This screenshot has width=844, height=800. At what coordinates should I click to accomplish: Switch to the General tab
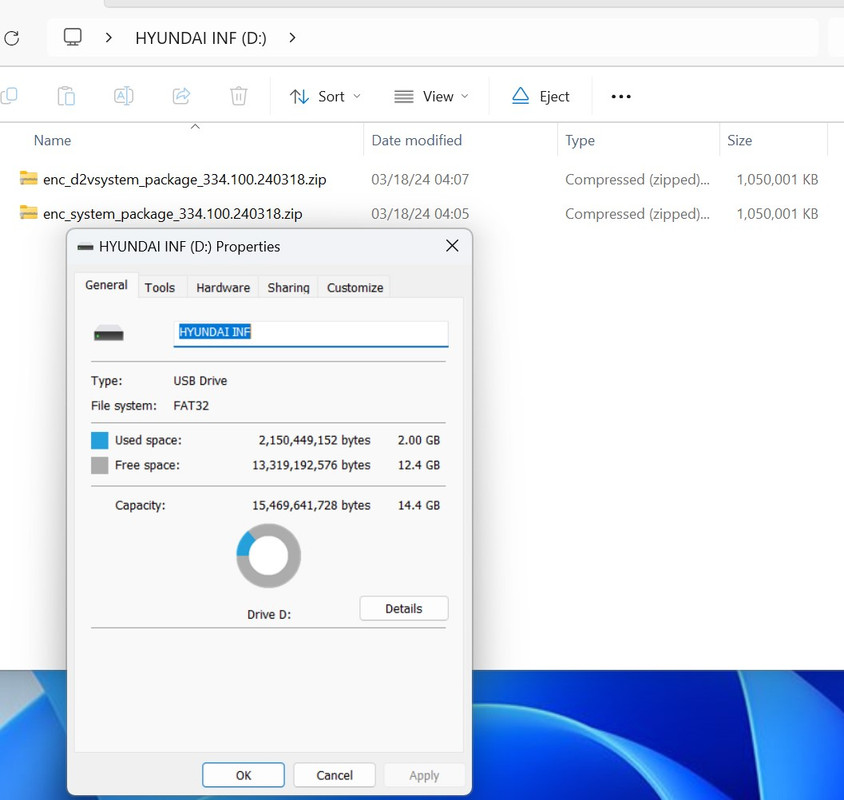click(x=106, y=285)
